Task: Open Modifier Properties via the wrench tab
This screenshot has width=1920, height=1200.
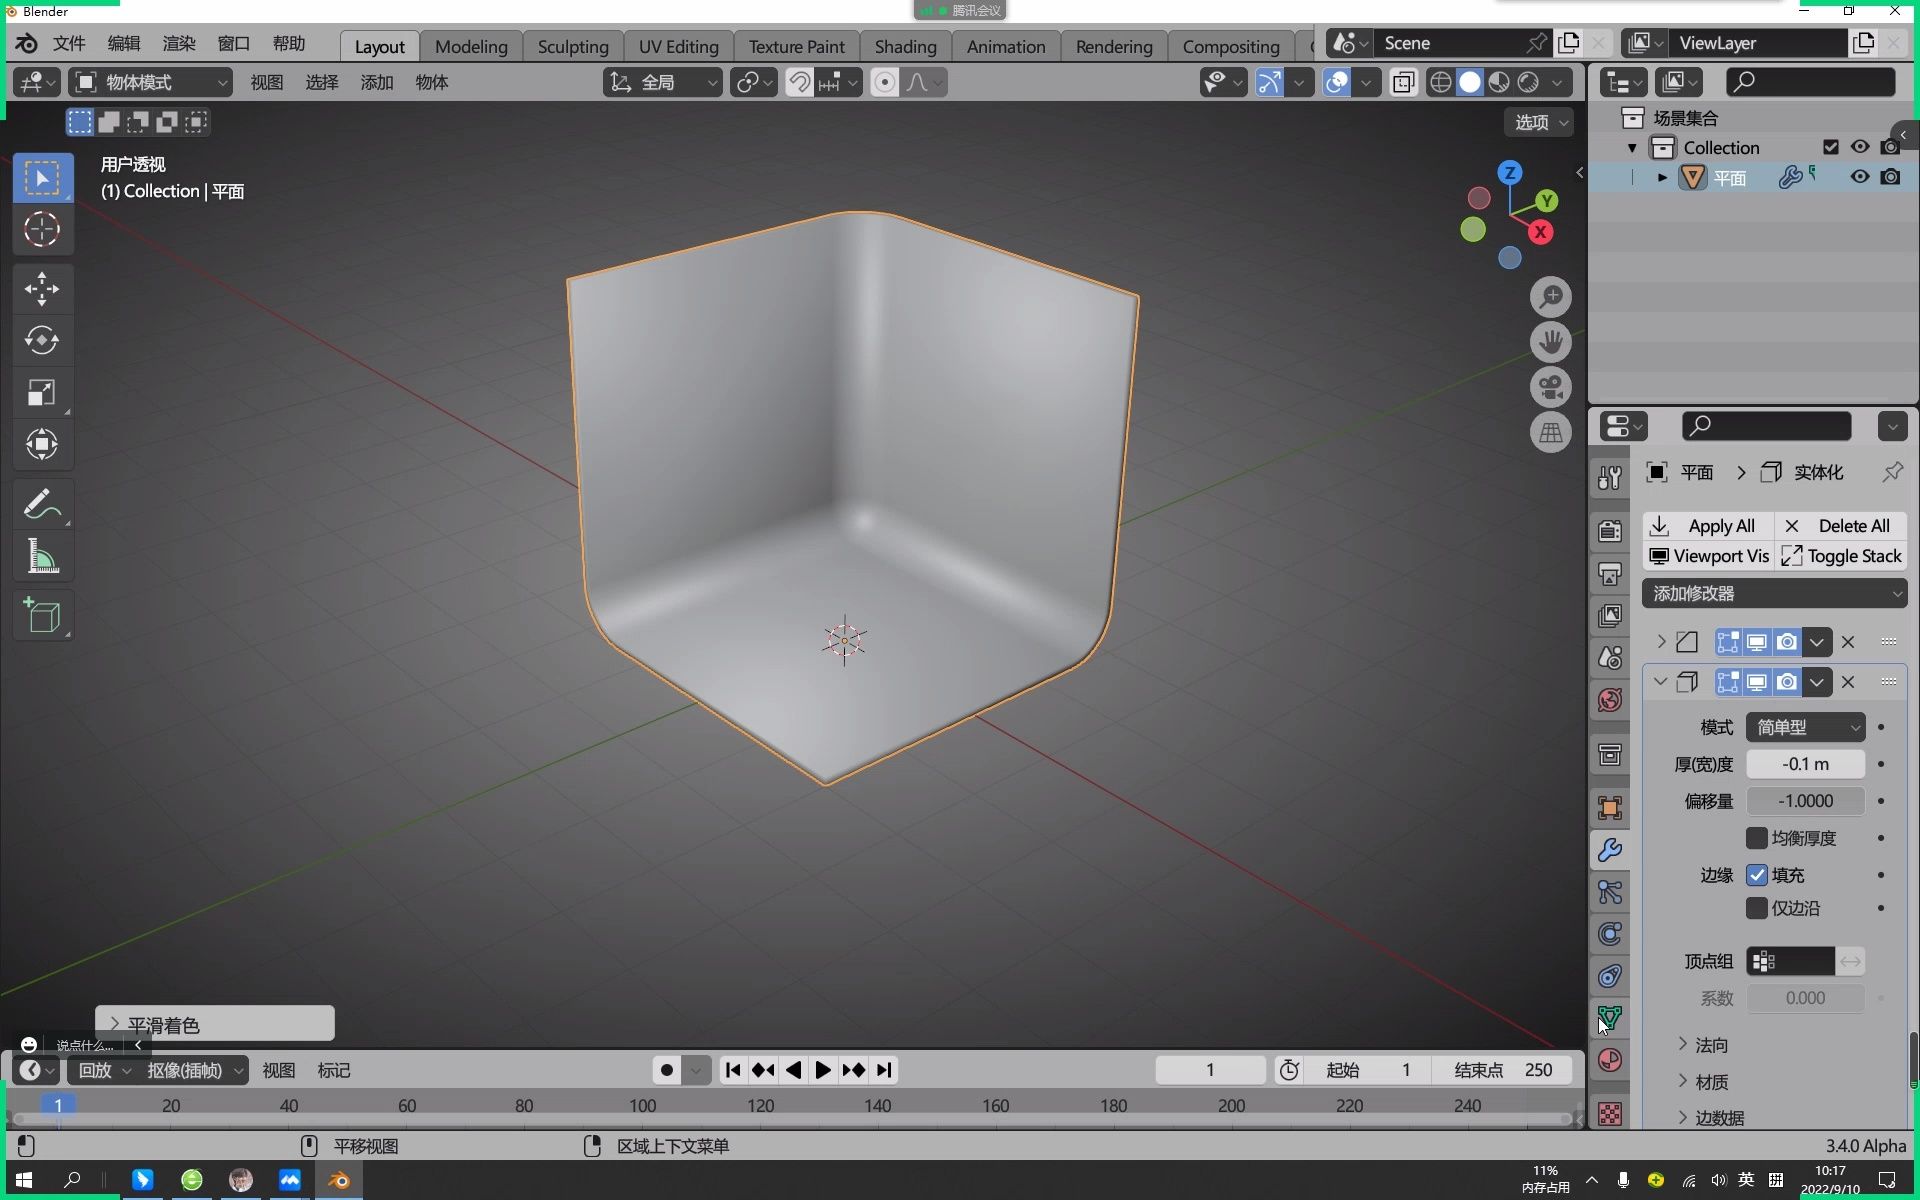Action: pyautogui.click(x=1609, y=850)
